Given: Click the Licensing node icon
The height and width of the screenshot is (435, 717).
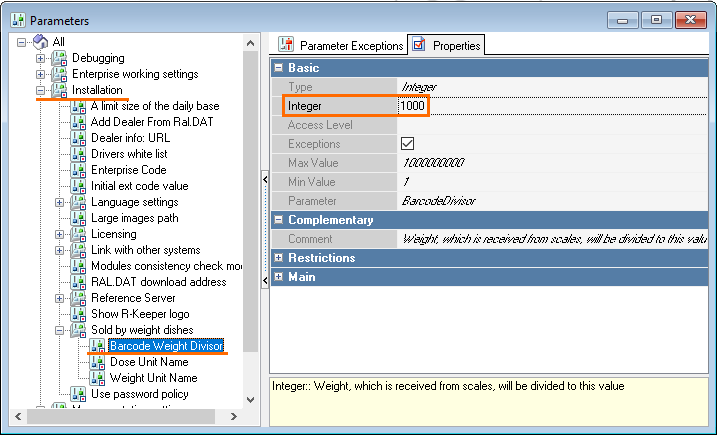Looking at the screenshot, I should pos(79,234).
